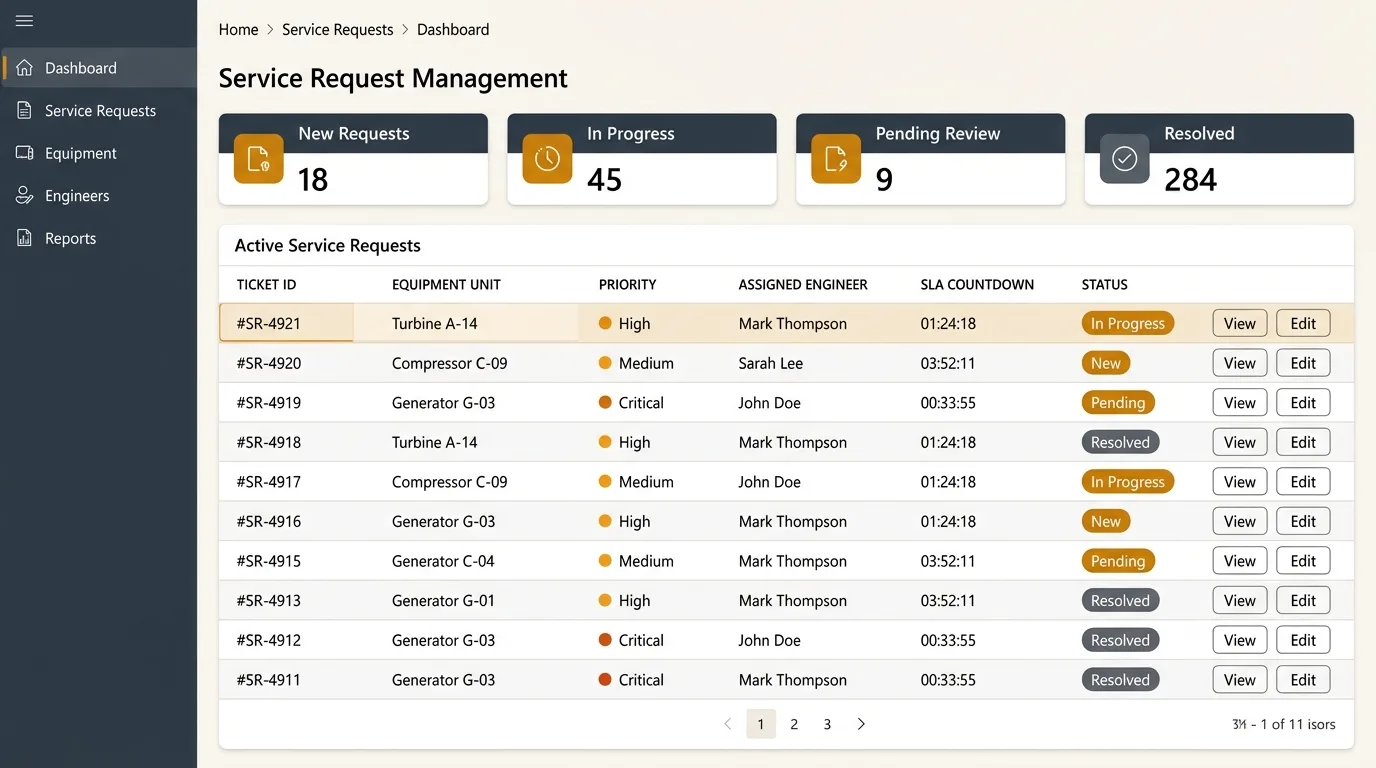Edit ticket #SR-4918

coord(1303,442)
